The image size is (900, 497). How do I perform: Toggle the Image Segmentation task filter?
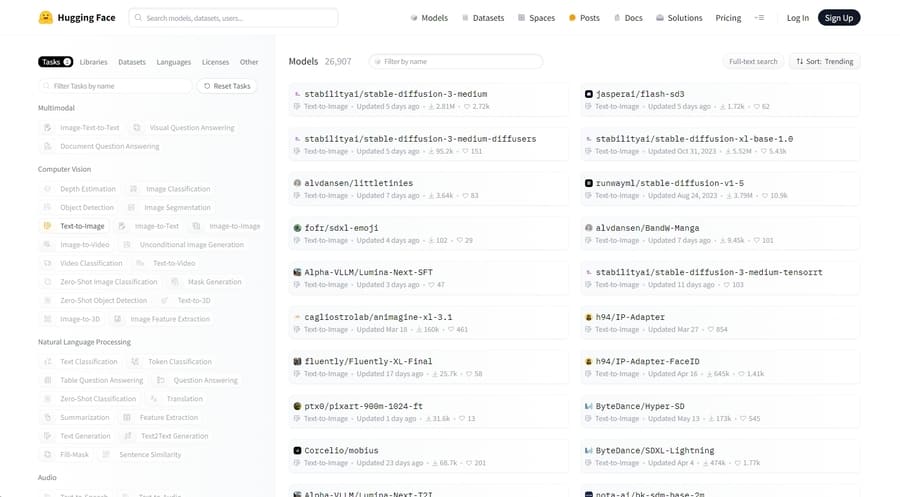tap(169, 207)
